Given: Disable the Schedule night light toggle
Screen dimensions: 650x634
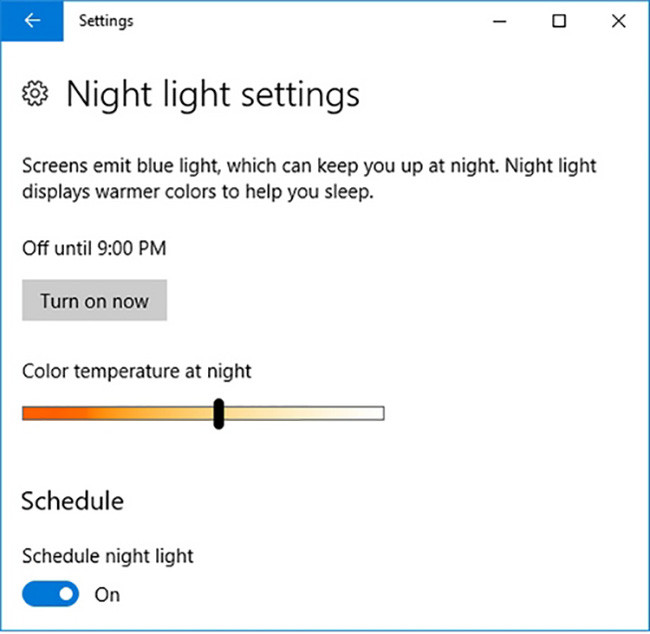Looking at the screenshot, I should 50,595.
